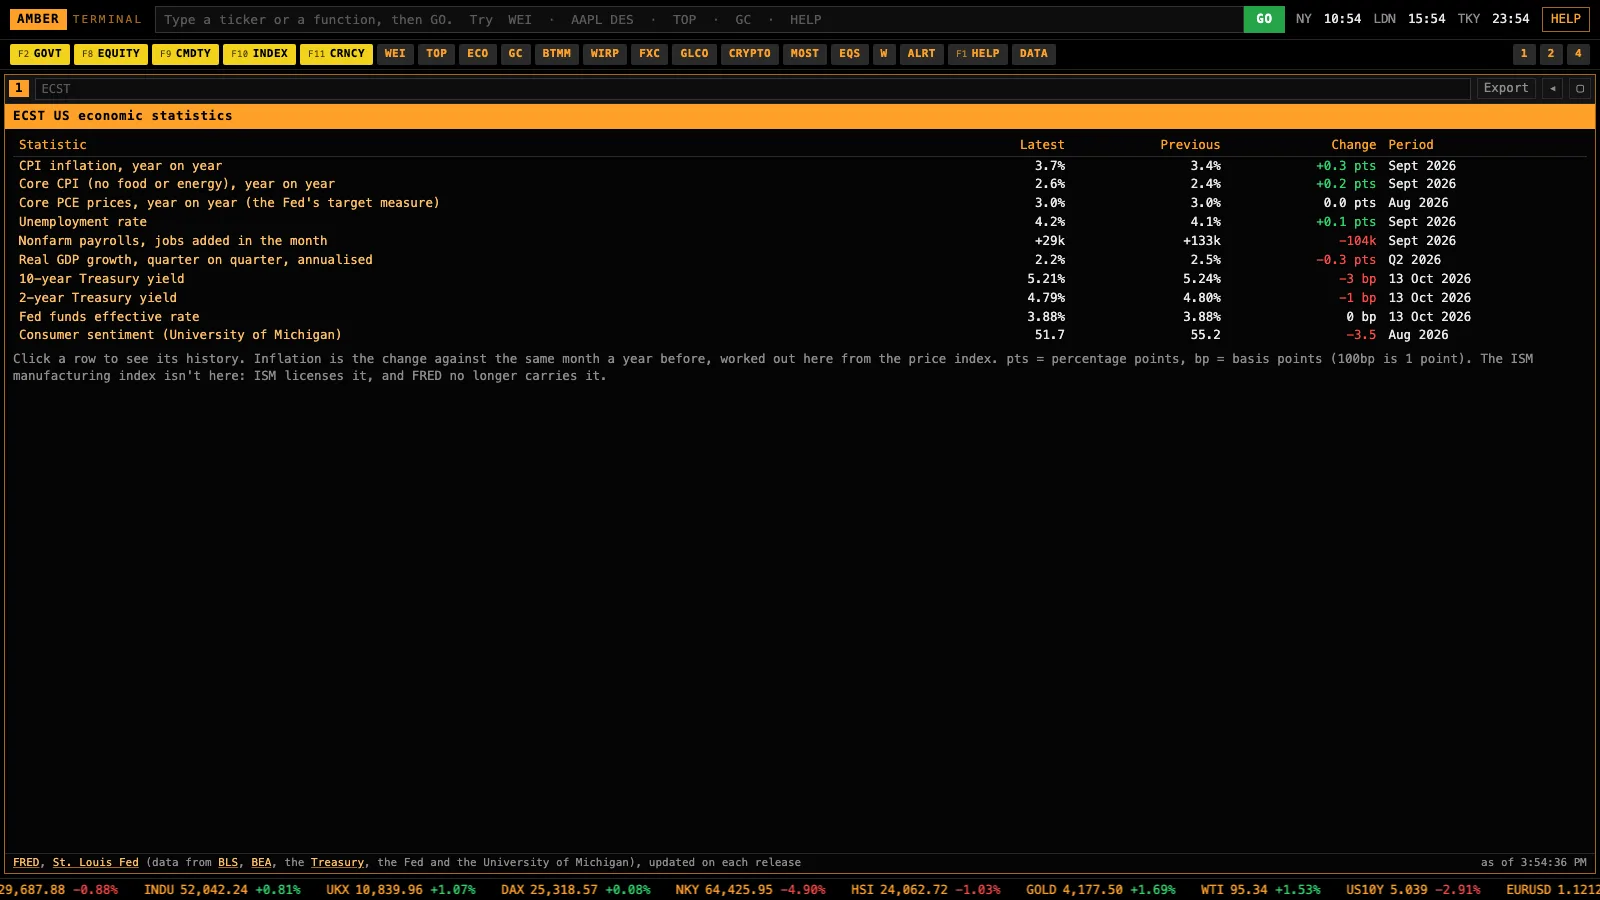Switch to panel layout 2
The height and width of the screenshot is (900, 1600).
(1551, 54)
